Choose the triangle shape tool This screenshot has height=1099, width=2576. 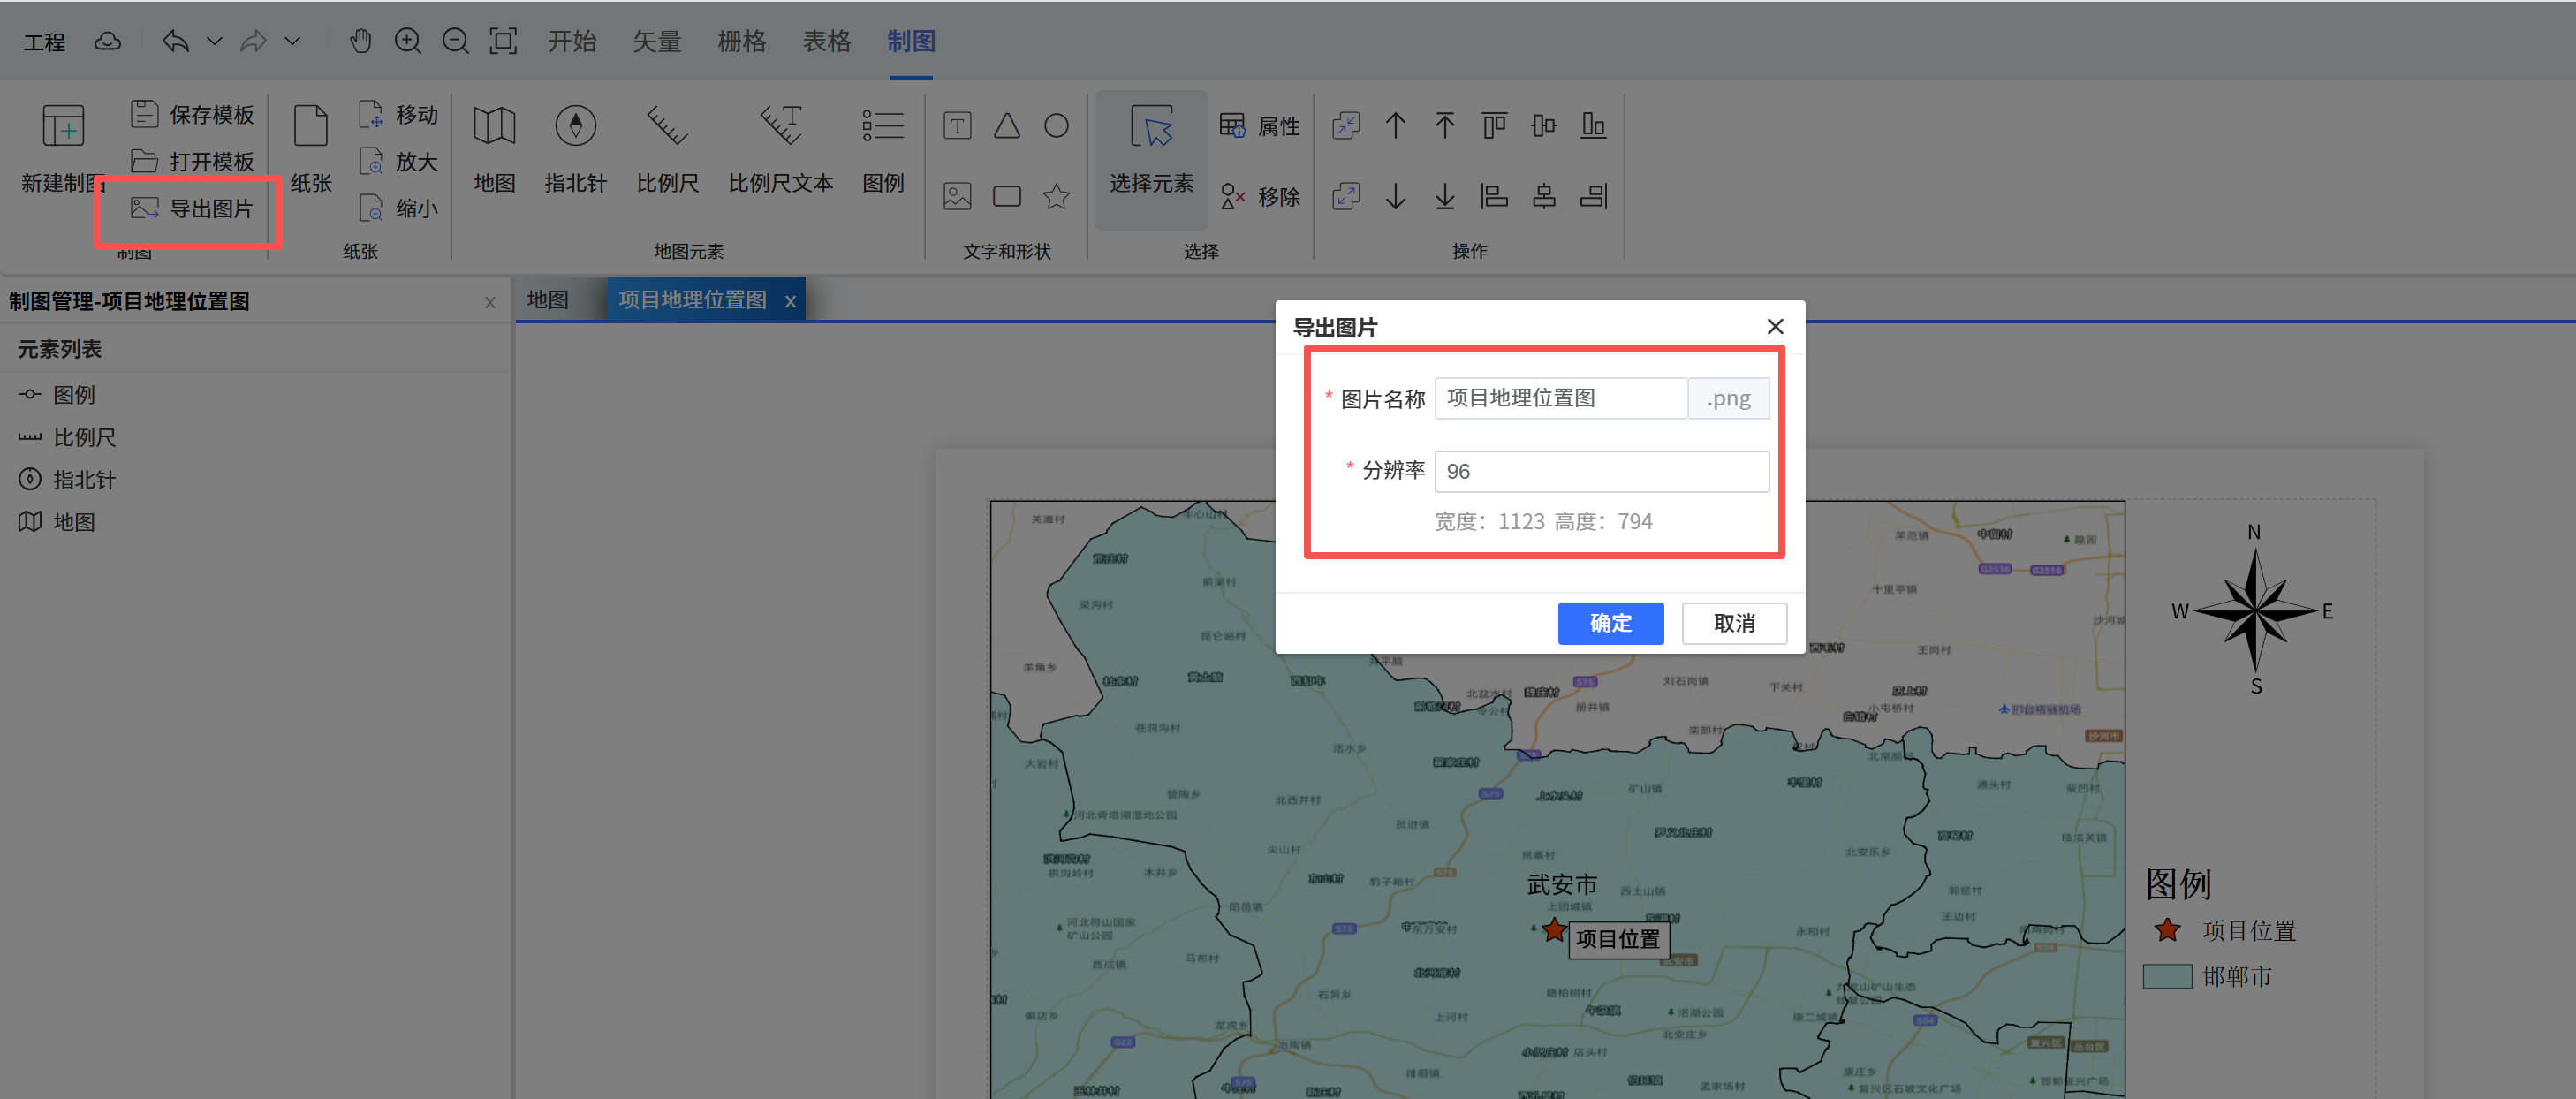coord(1006,126)
